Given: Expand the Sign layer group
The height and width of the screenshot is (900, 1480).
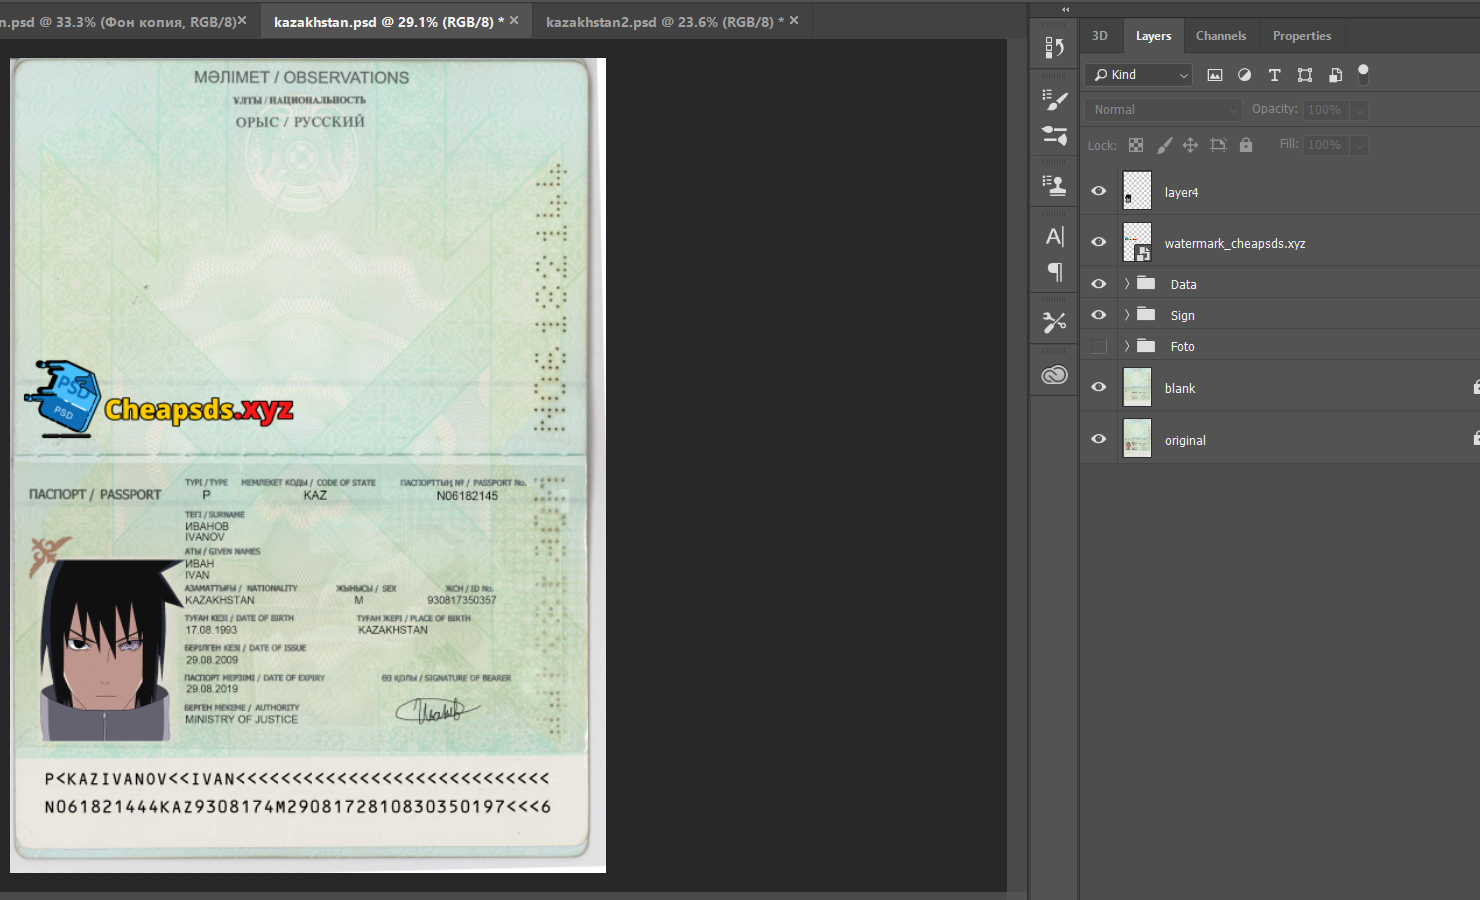Looking at the screenshot, I should tap(1127, 315).
